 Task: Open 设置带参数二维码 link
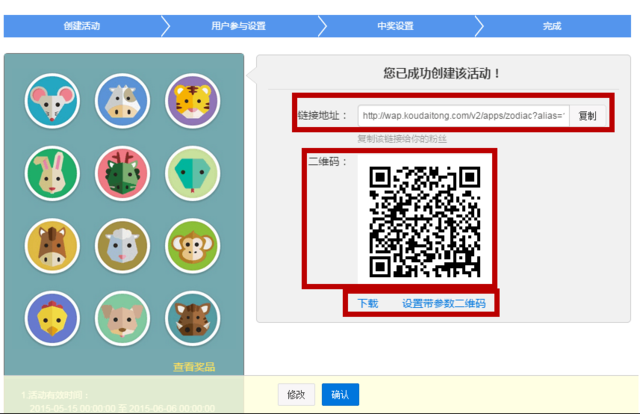444,303
